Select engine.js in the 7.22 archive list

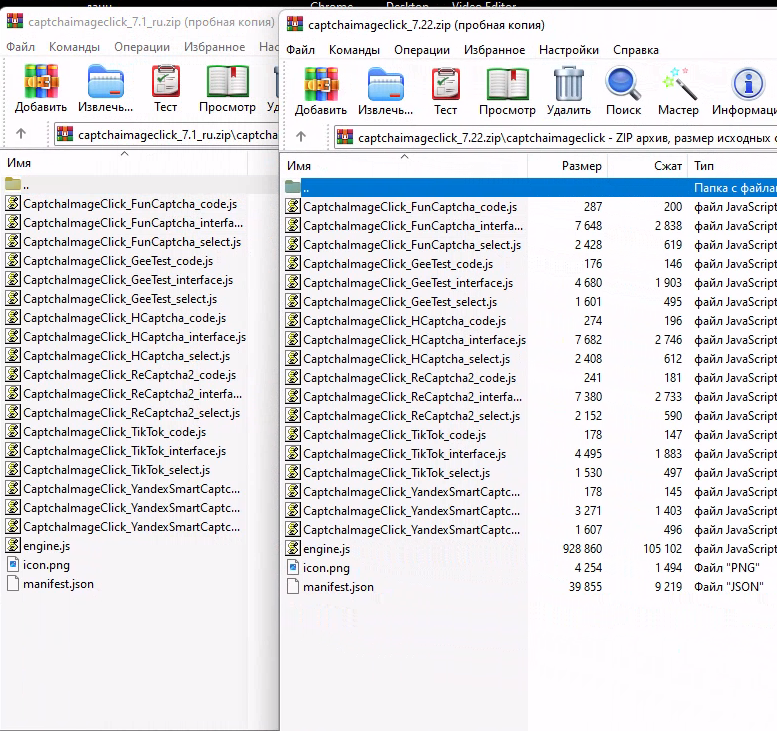[x=326, y=549]
